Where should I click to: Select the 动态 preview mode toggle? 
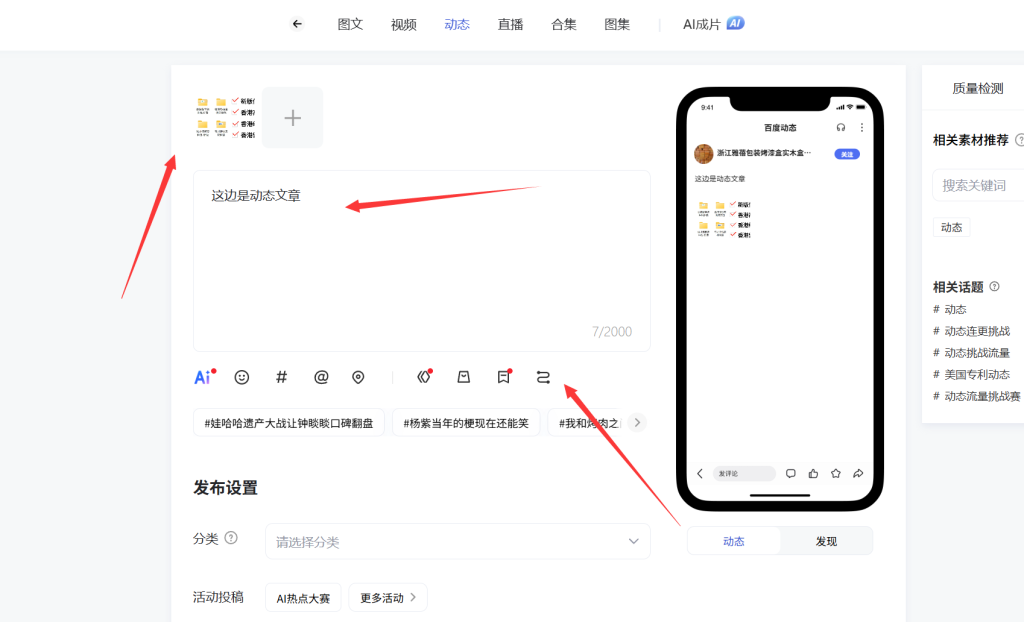[734, 541]
